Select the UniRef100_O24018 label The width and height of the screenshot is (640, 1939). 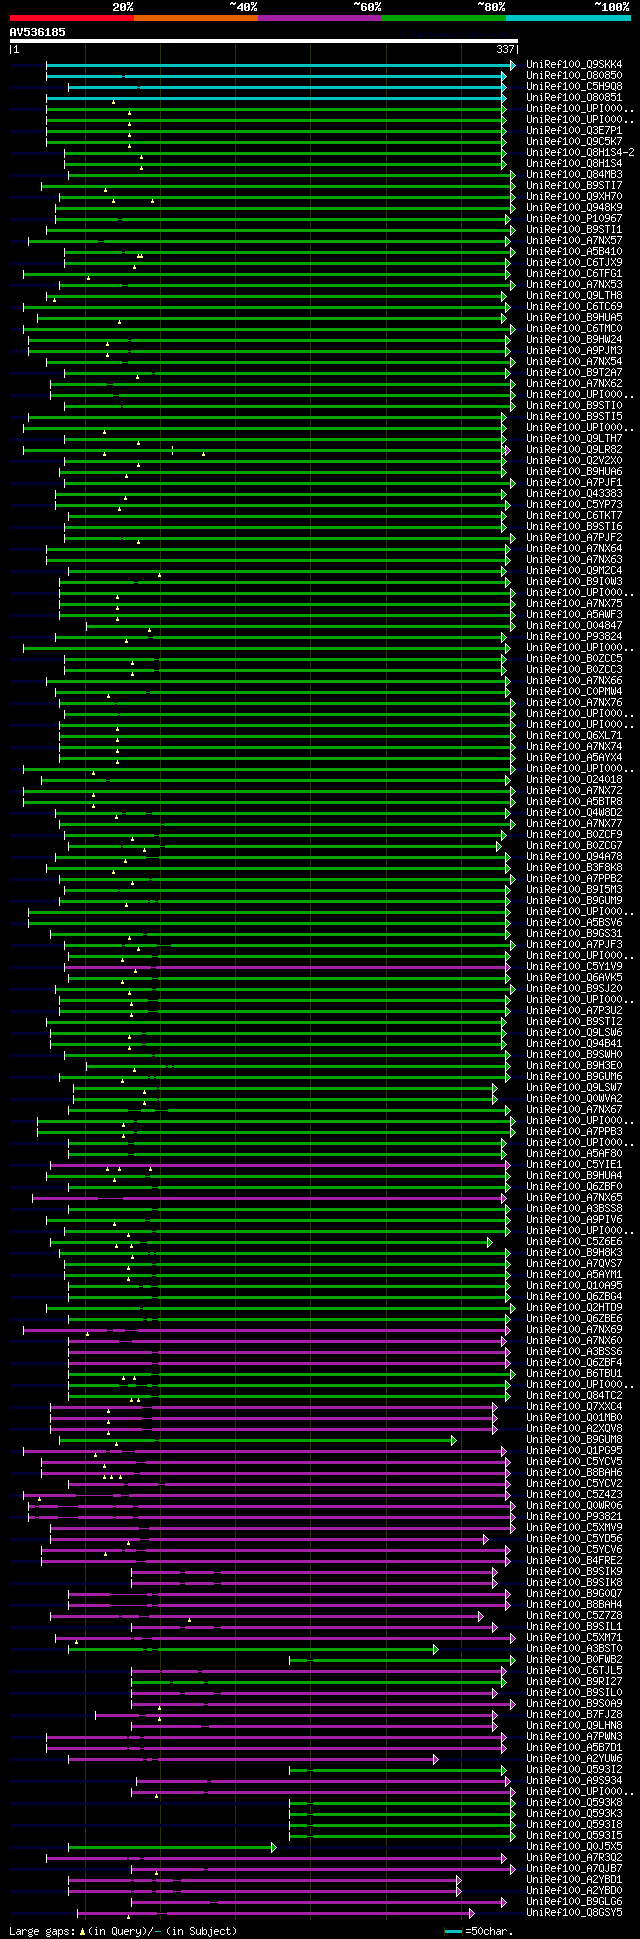click(574, 780)
